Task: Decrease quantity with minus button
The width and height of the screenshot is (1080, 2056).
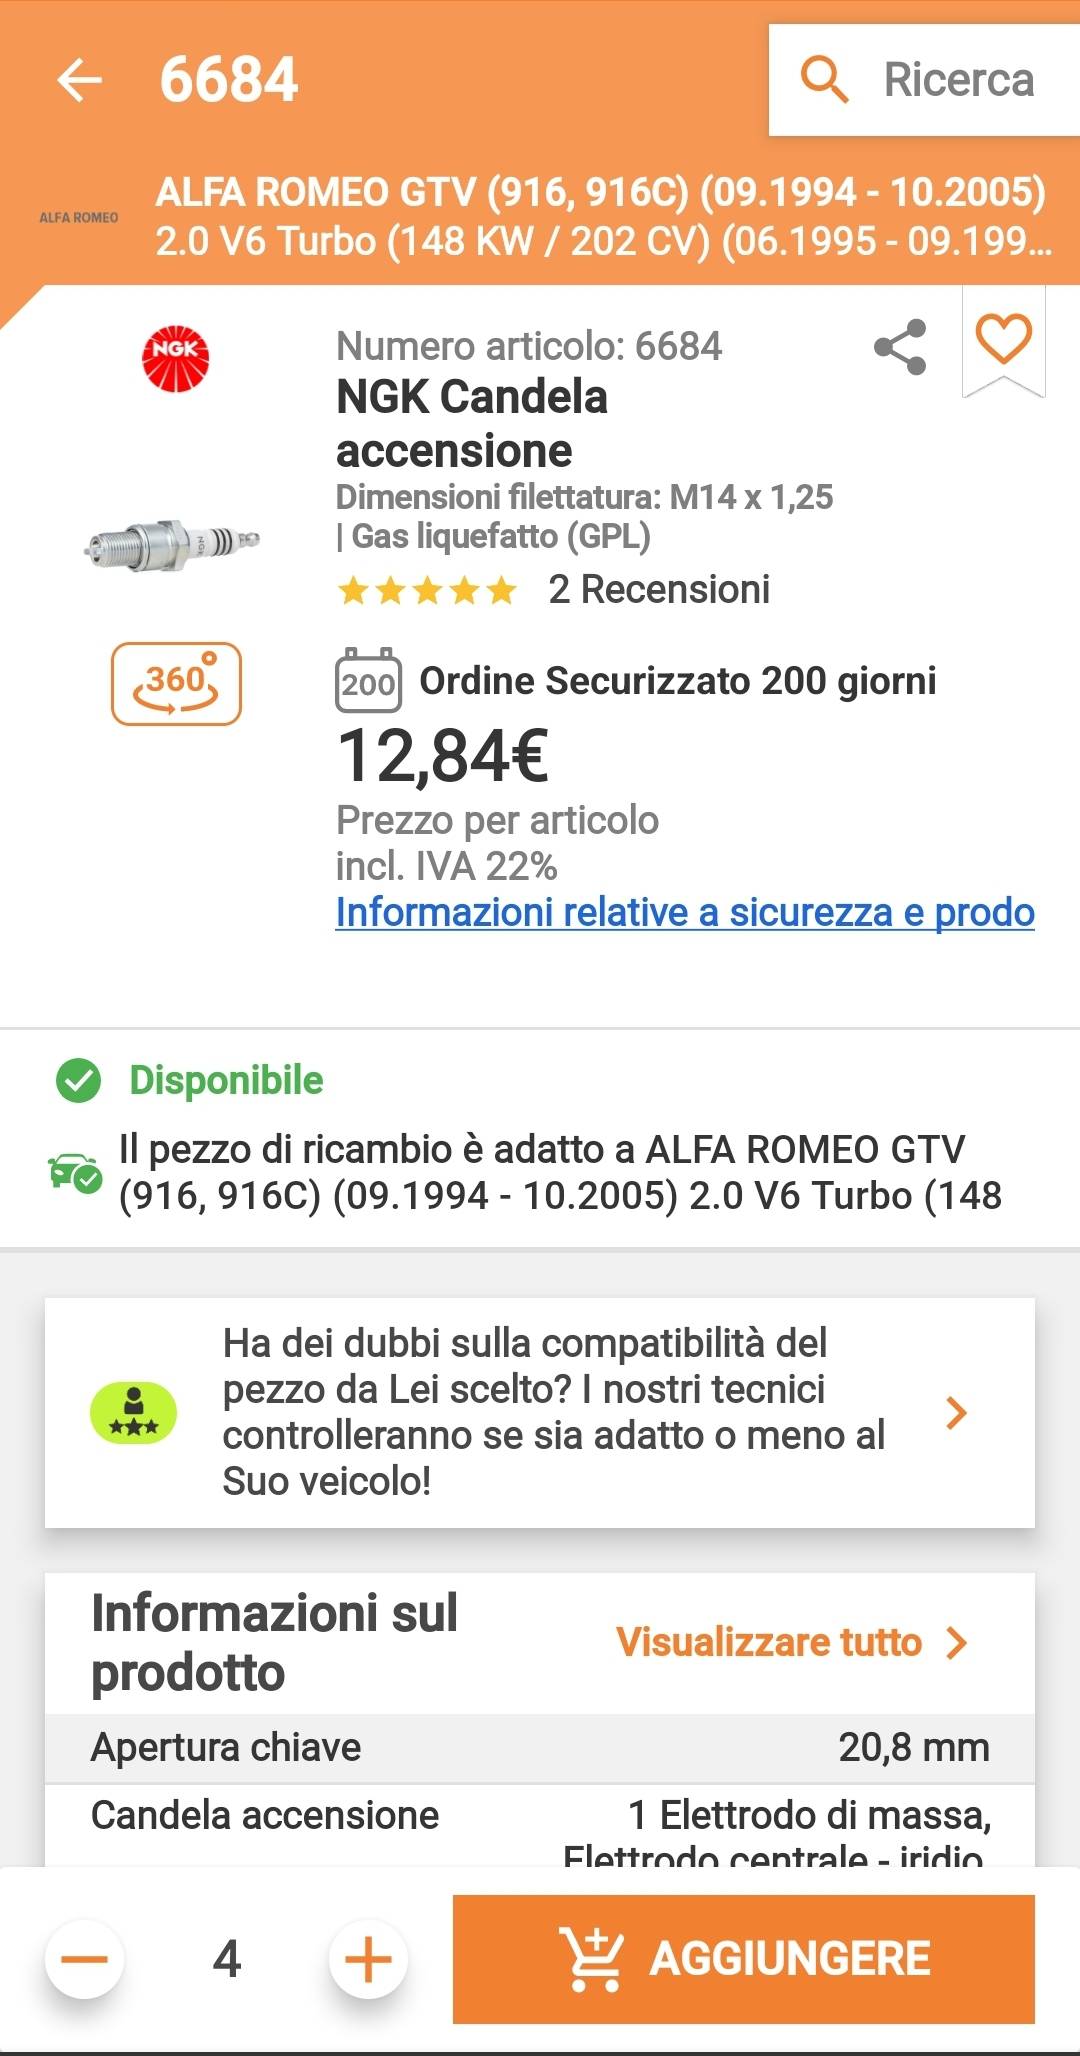Action: pos(85,1958)
